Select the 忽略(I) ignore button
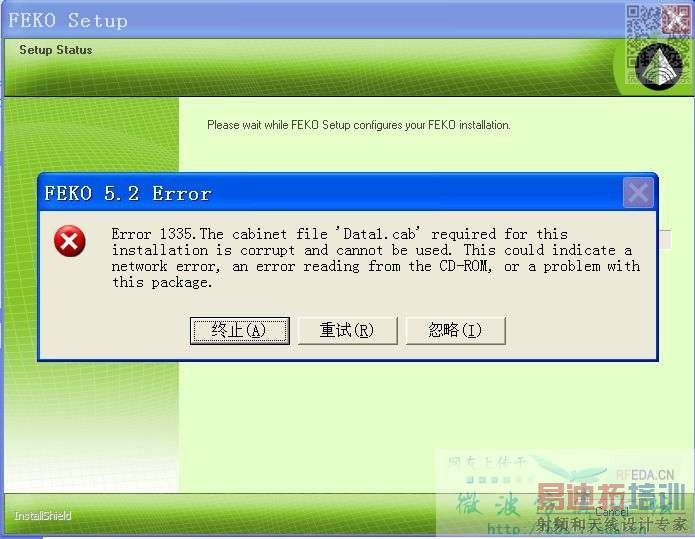 pos(455,331)
